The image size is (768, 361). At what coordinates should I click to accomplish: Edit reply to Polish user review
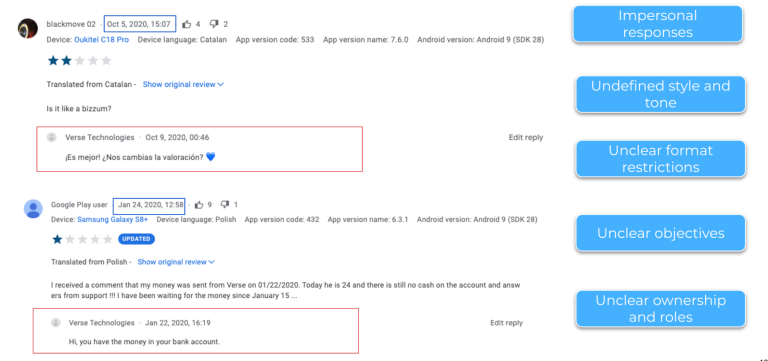(506, 323)
